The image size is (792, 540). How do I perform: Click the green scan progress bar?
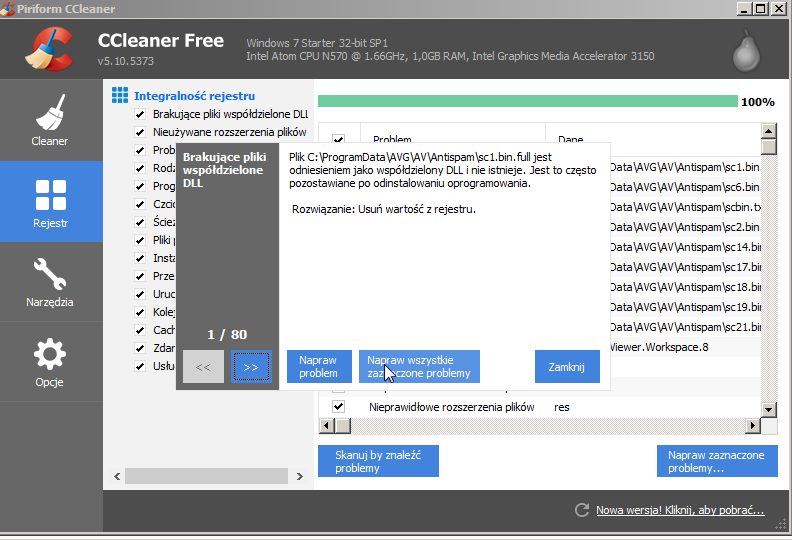point(527,101)
